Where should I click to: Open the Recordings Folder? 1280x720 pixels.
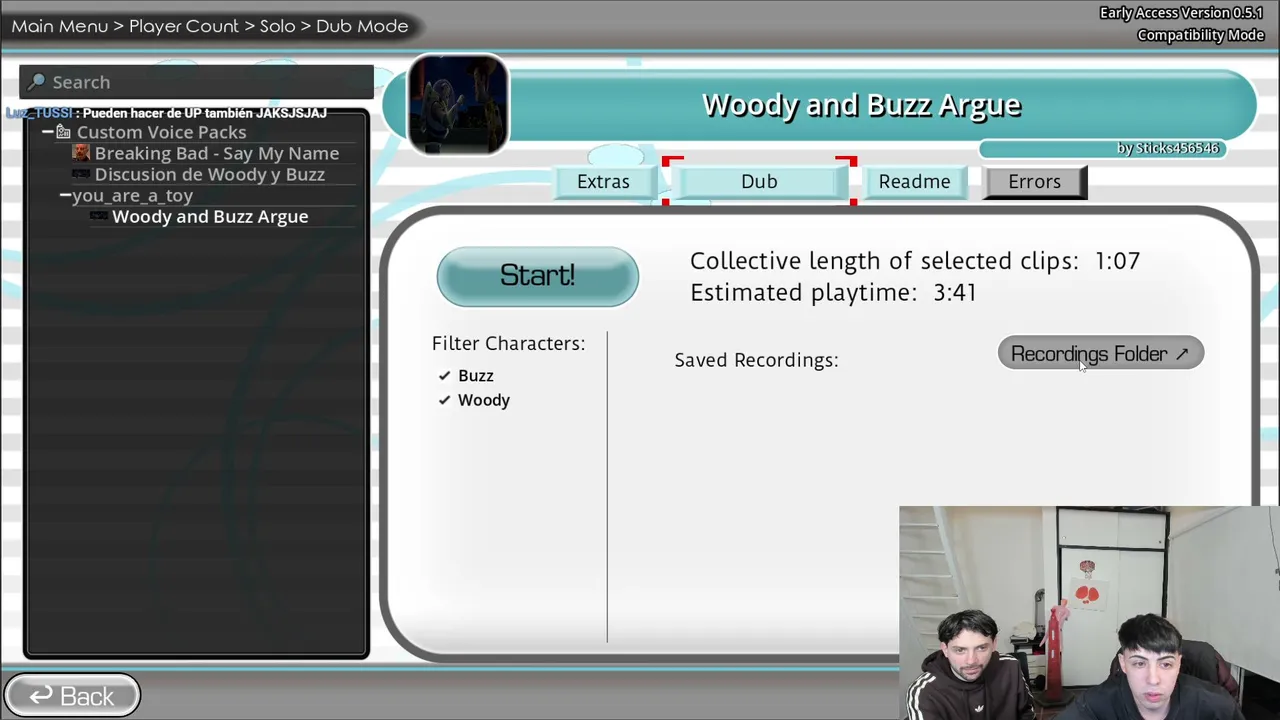[1100, 353]
